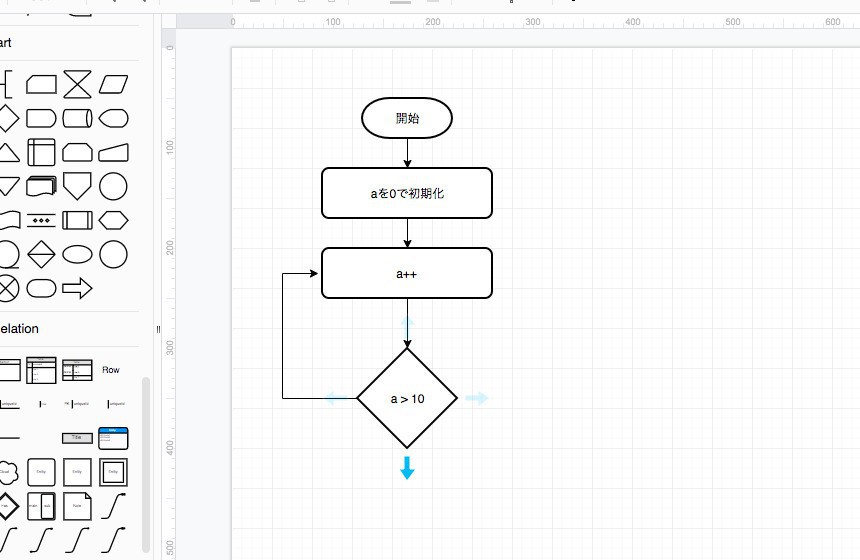Select the Sort diamond shape

coord(41,254)
